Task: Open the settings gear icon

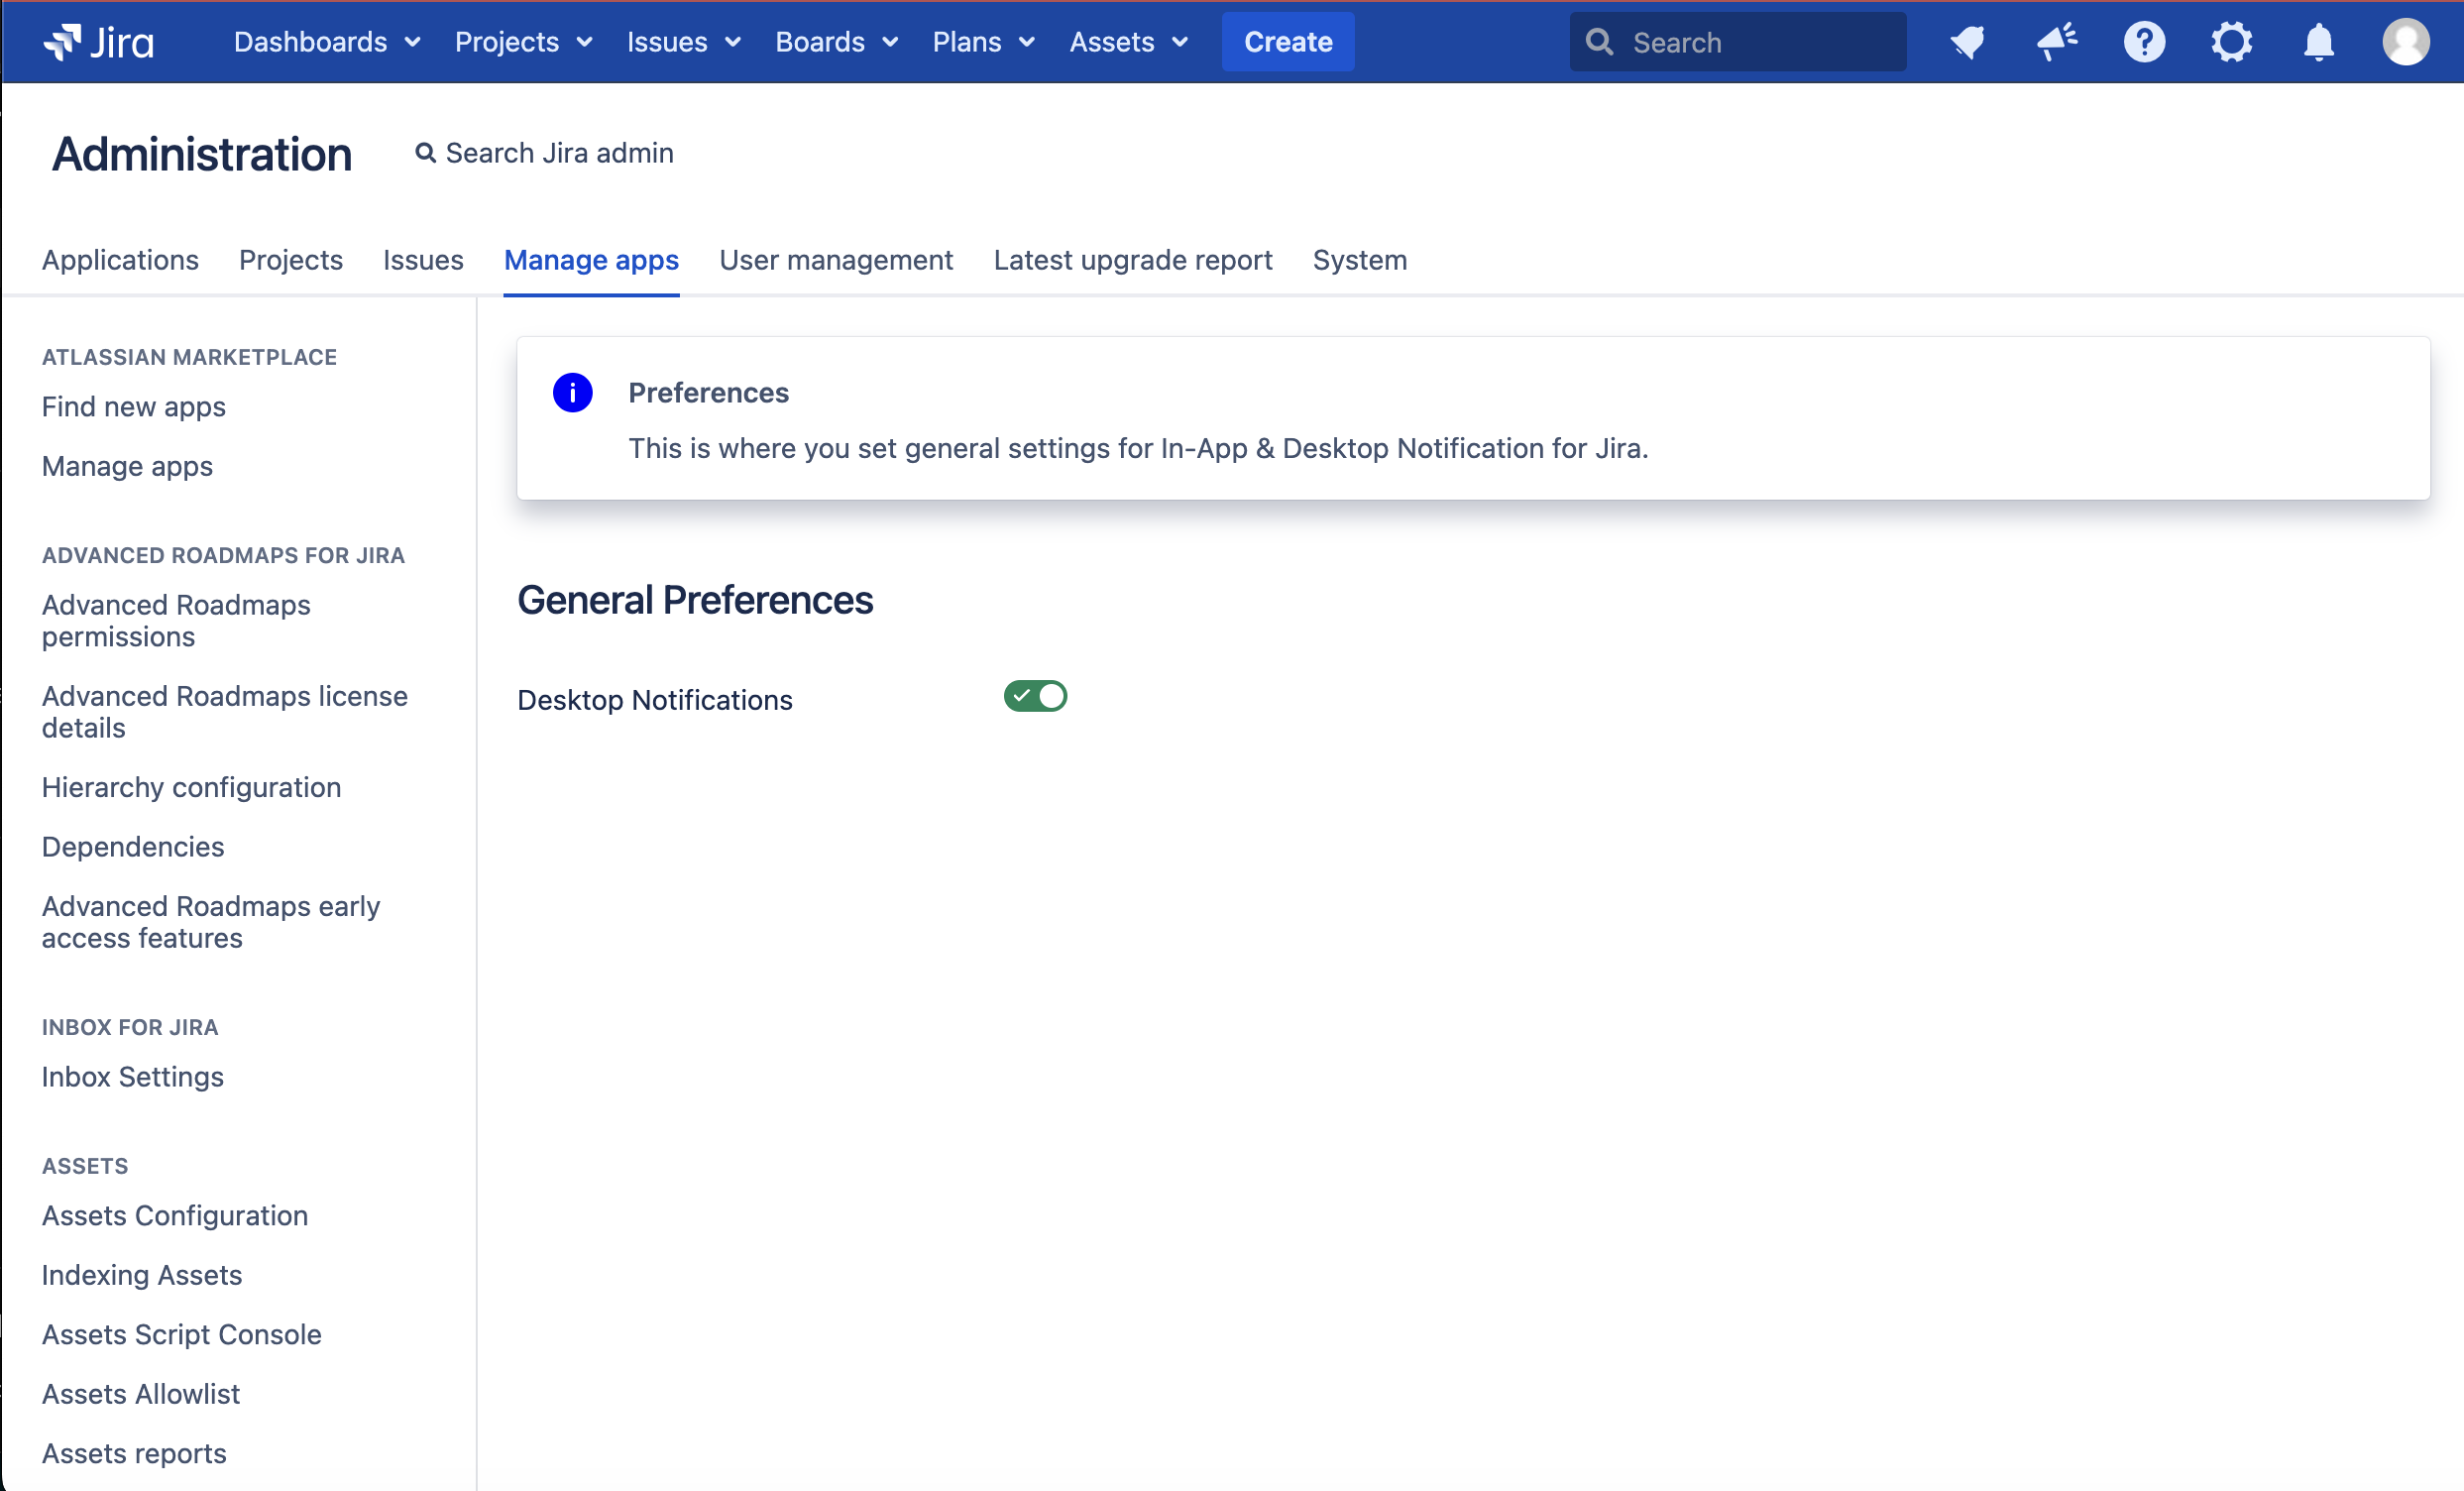Action: coord(2231,42)
